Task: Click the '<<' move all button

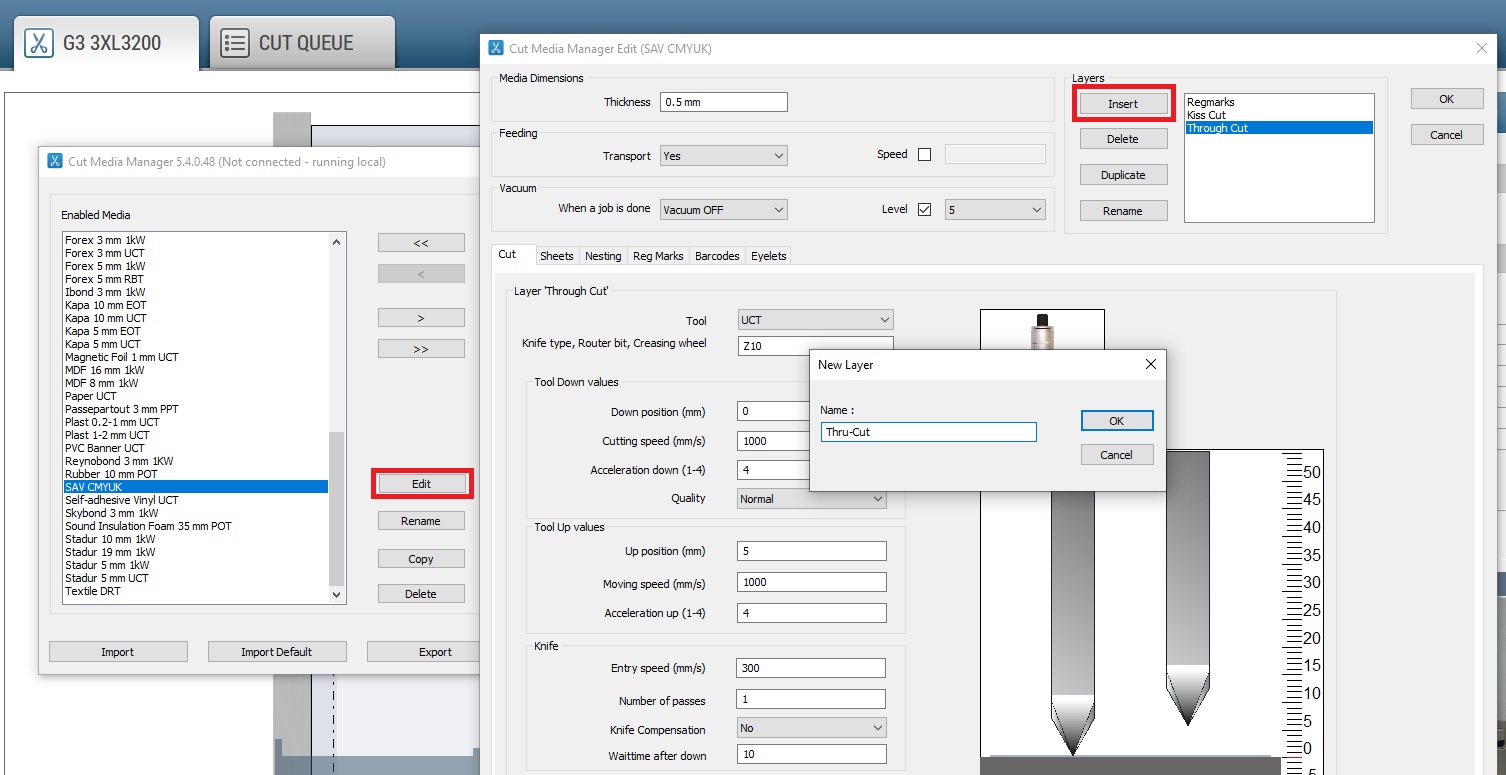Action: 421,243
